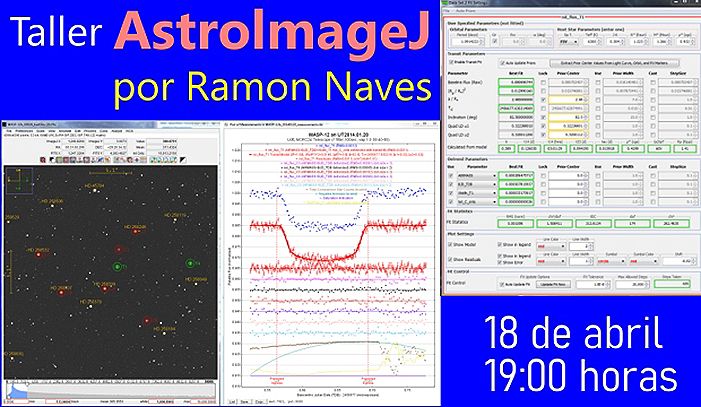Open Auto Priors menu in Fit Settings

click(x=465, y=11)
